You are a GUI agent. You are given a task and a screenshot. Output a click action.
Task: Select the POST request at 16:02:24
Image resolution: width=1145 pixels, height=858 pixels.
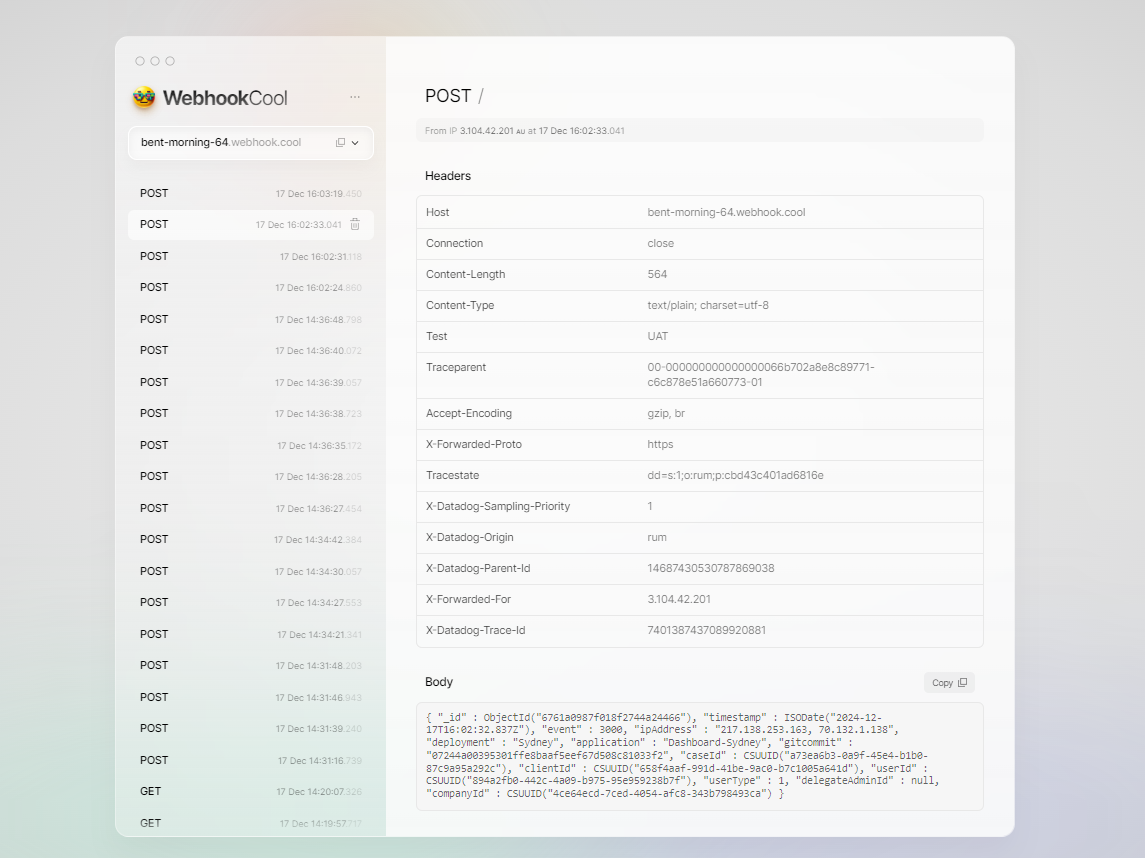[250, 288]
